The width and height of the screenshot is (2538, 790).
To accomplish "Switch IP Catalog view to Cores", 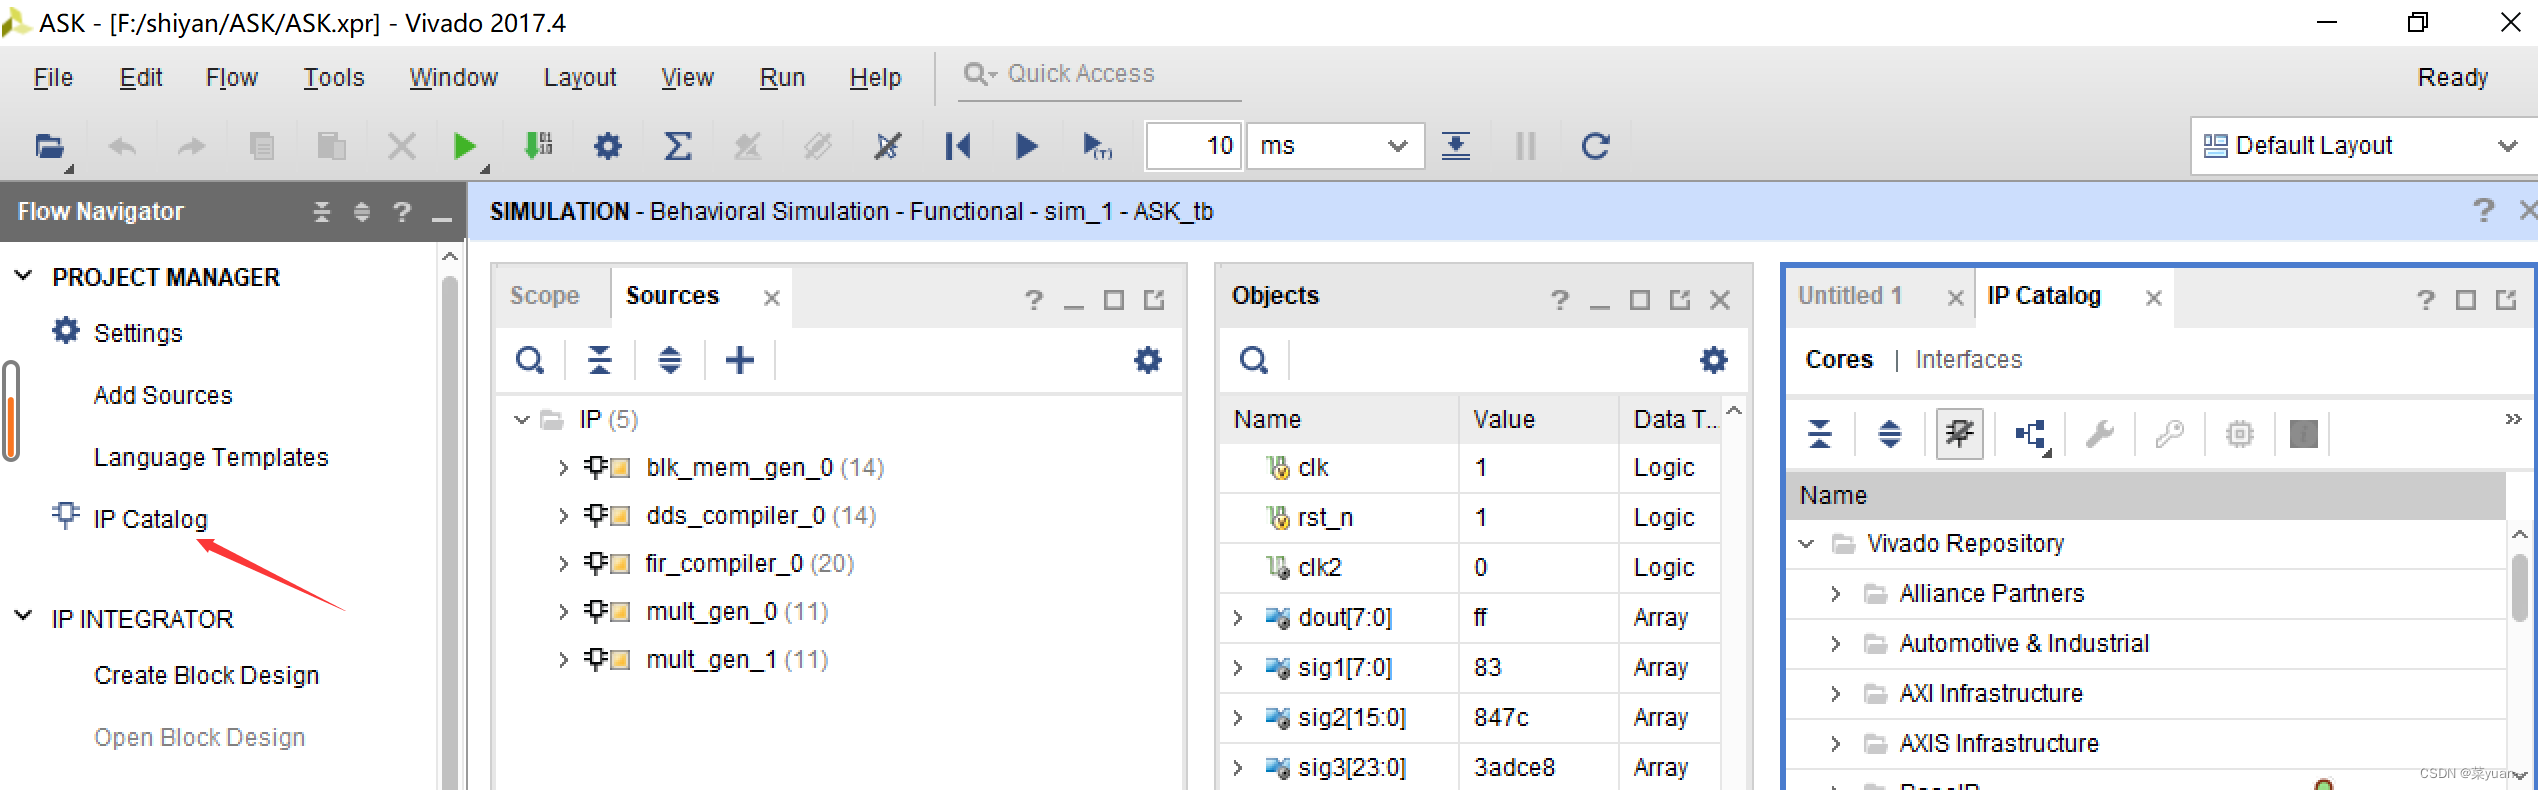I will pos(1839,360).
